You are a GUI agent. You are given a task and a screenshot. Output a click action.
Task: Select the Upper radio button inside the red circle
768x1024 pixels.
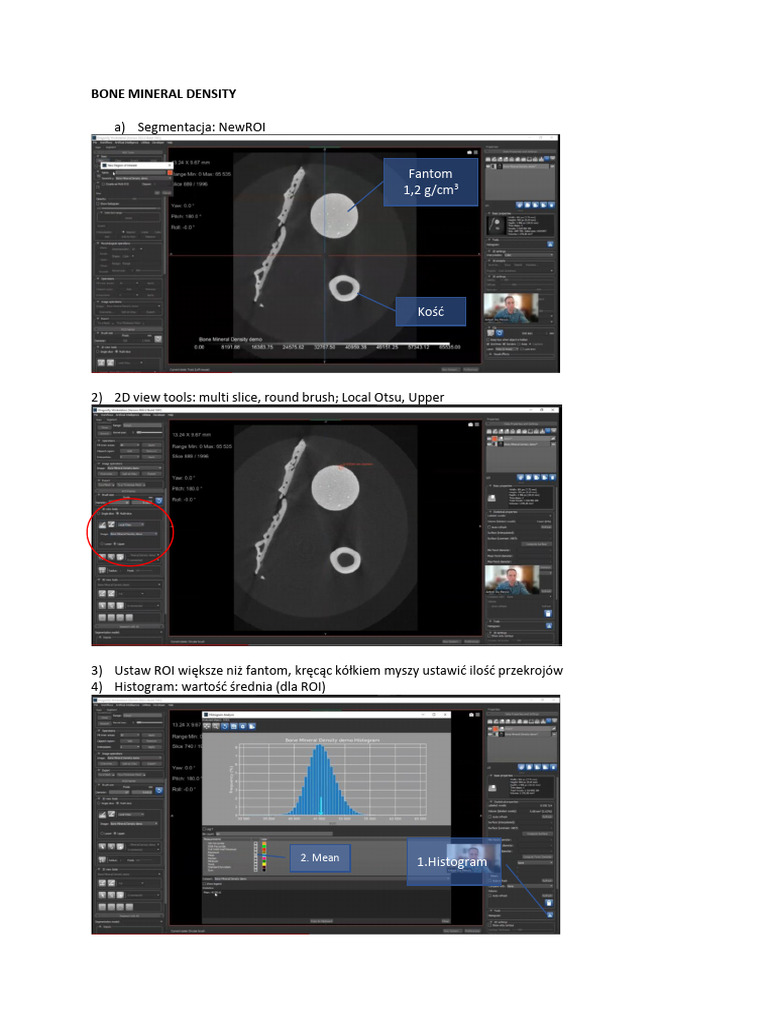click(114, 544)
